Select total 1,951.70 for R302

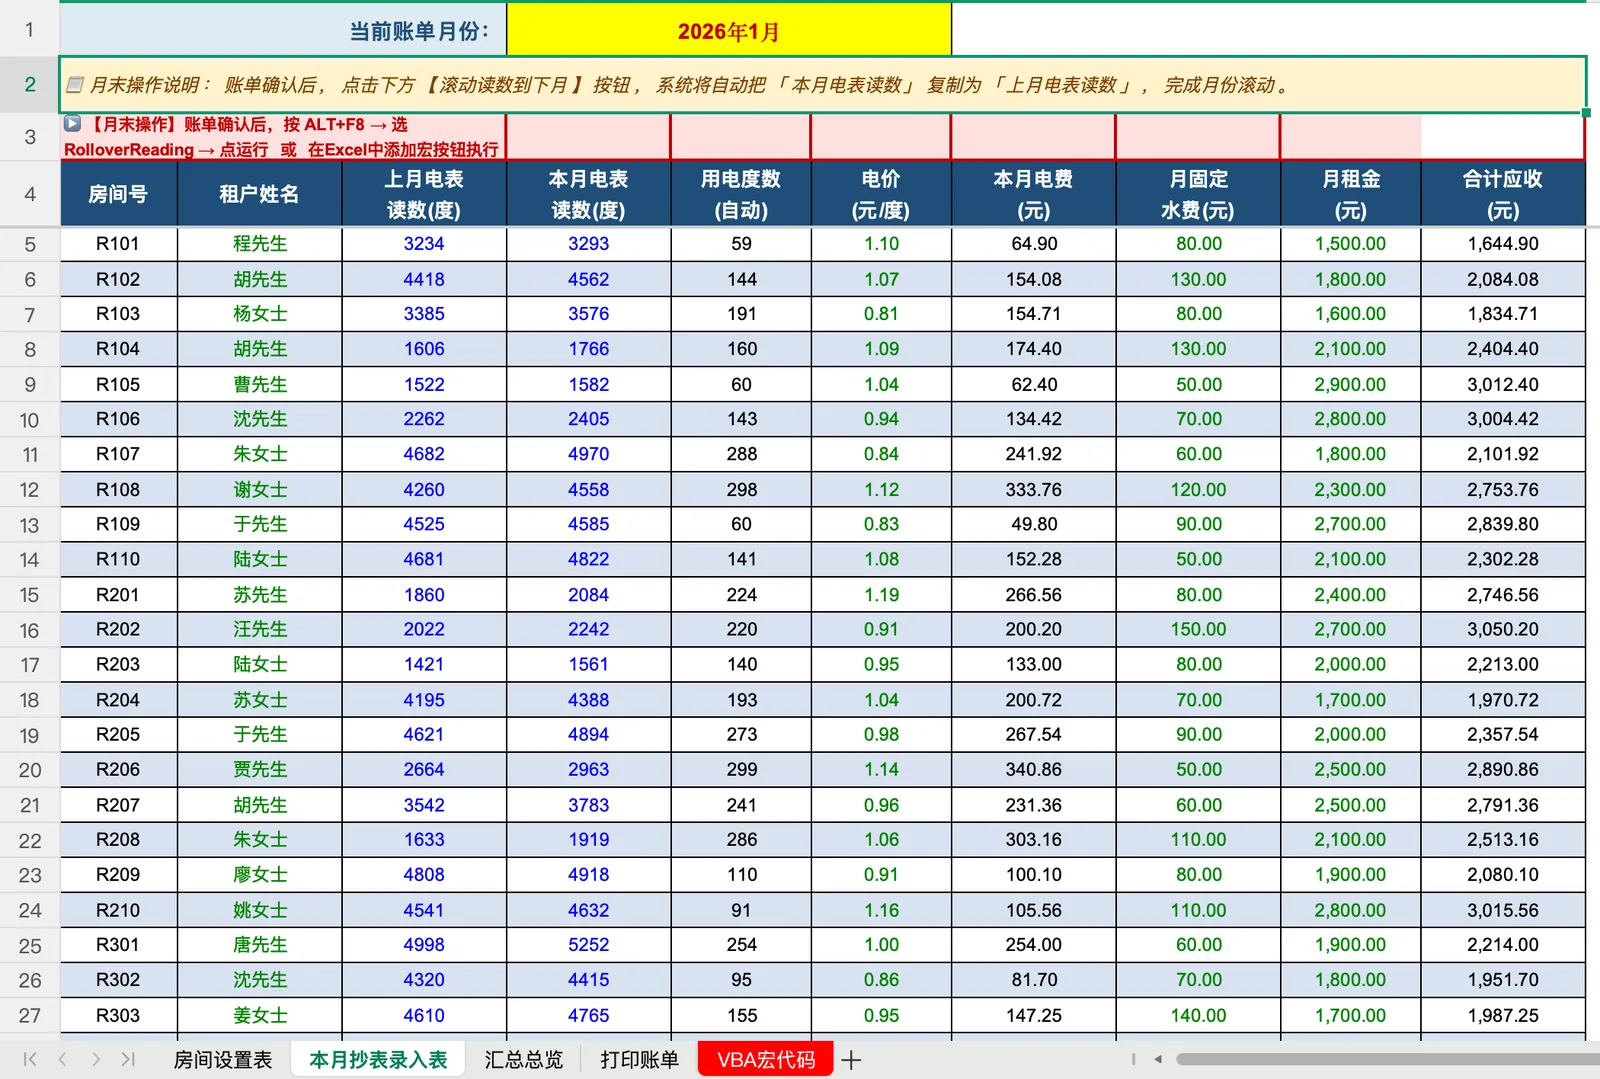point(1503,980)
